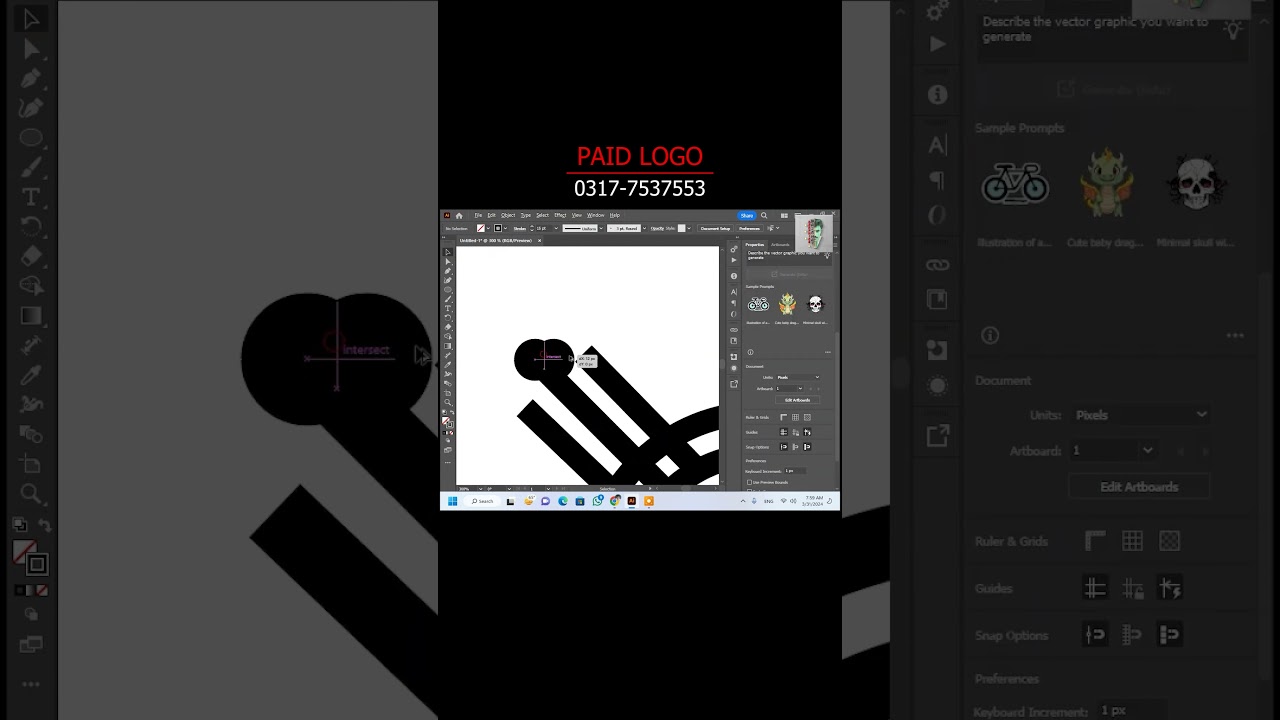Open the Illustrator search magnifier icon
Image resolution: width=1280 pixels, height=720 pixels.
pyautogui.click(x=764, y=216)
